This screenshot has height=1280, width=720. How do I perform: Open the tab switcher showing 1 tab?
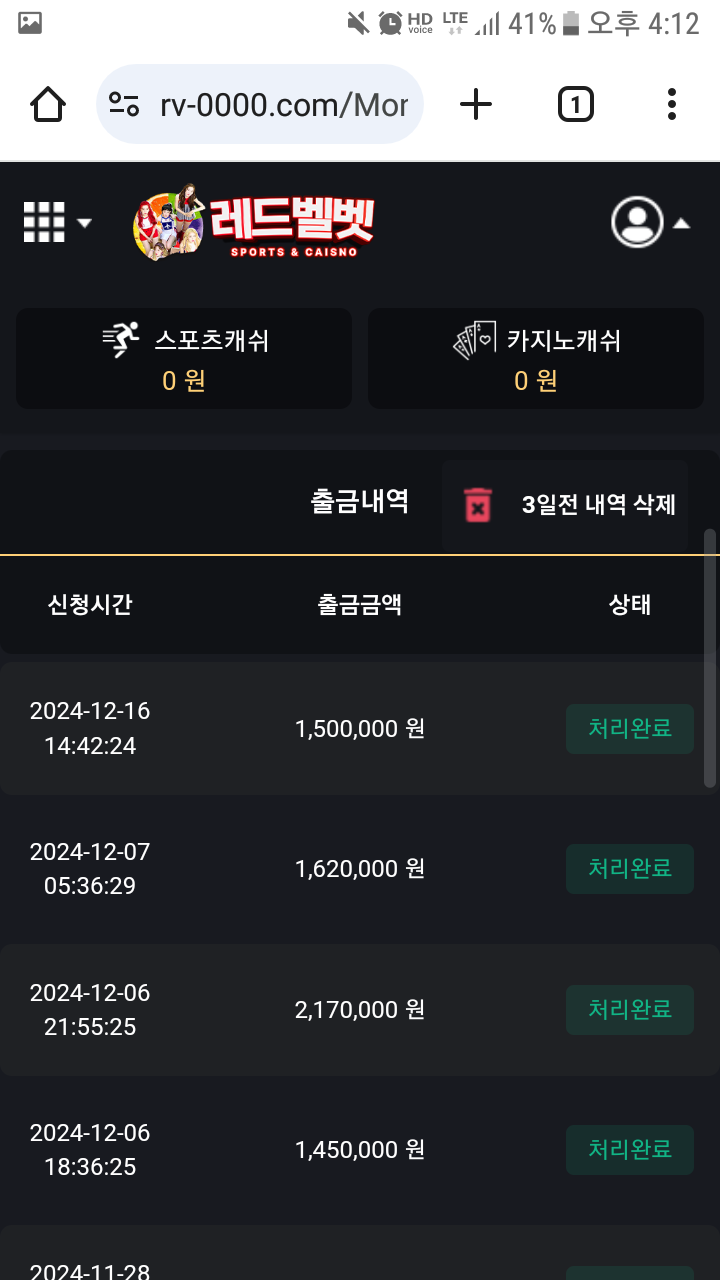pyautogui.click(x=575, y=104)
